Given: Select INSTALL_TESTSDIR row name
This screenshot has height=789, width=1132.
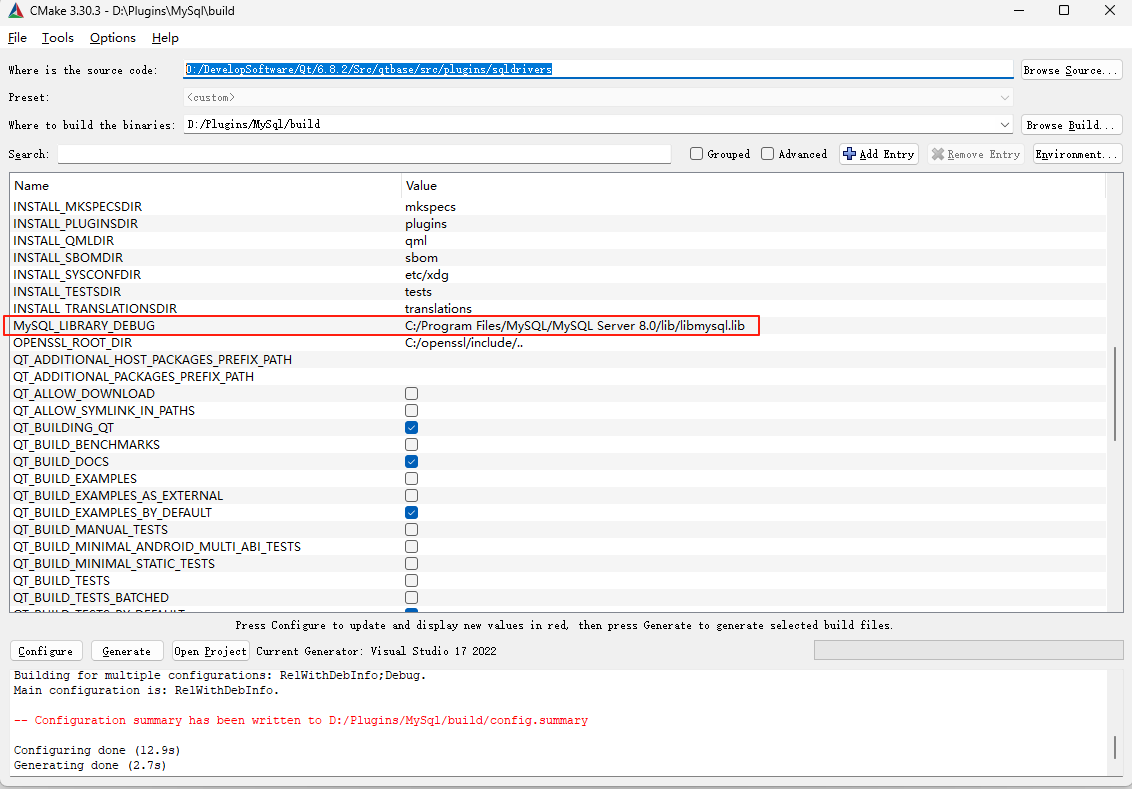Looking at the screenshot, I should (x=67, y=292).
